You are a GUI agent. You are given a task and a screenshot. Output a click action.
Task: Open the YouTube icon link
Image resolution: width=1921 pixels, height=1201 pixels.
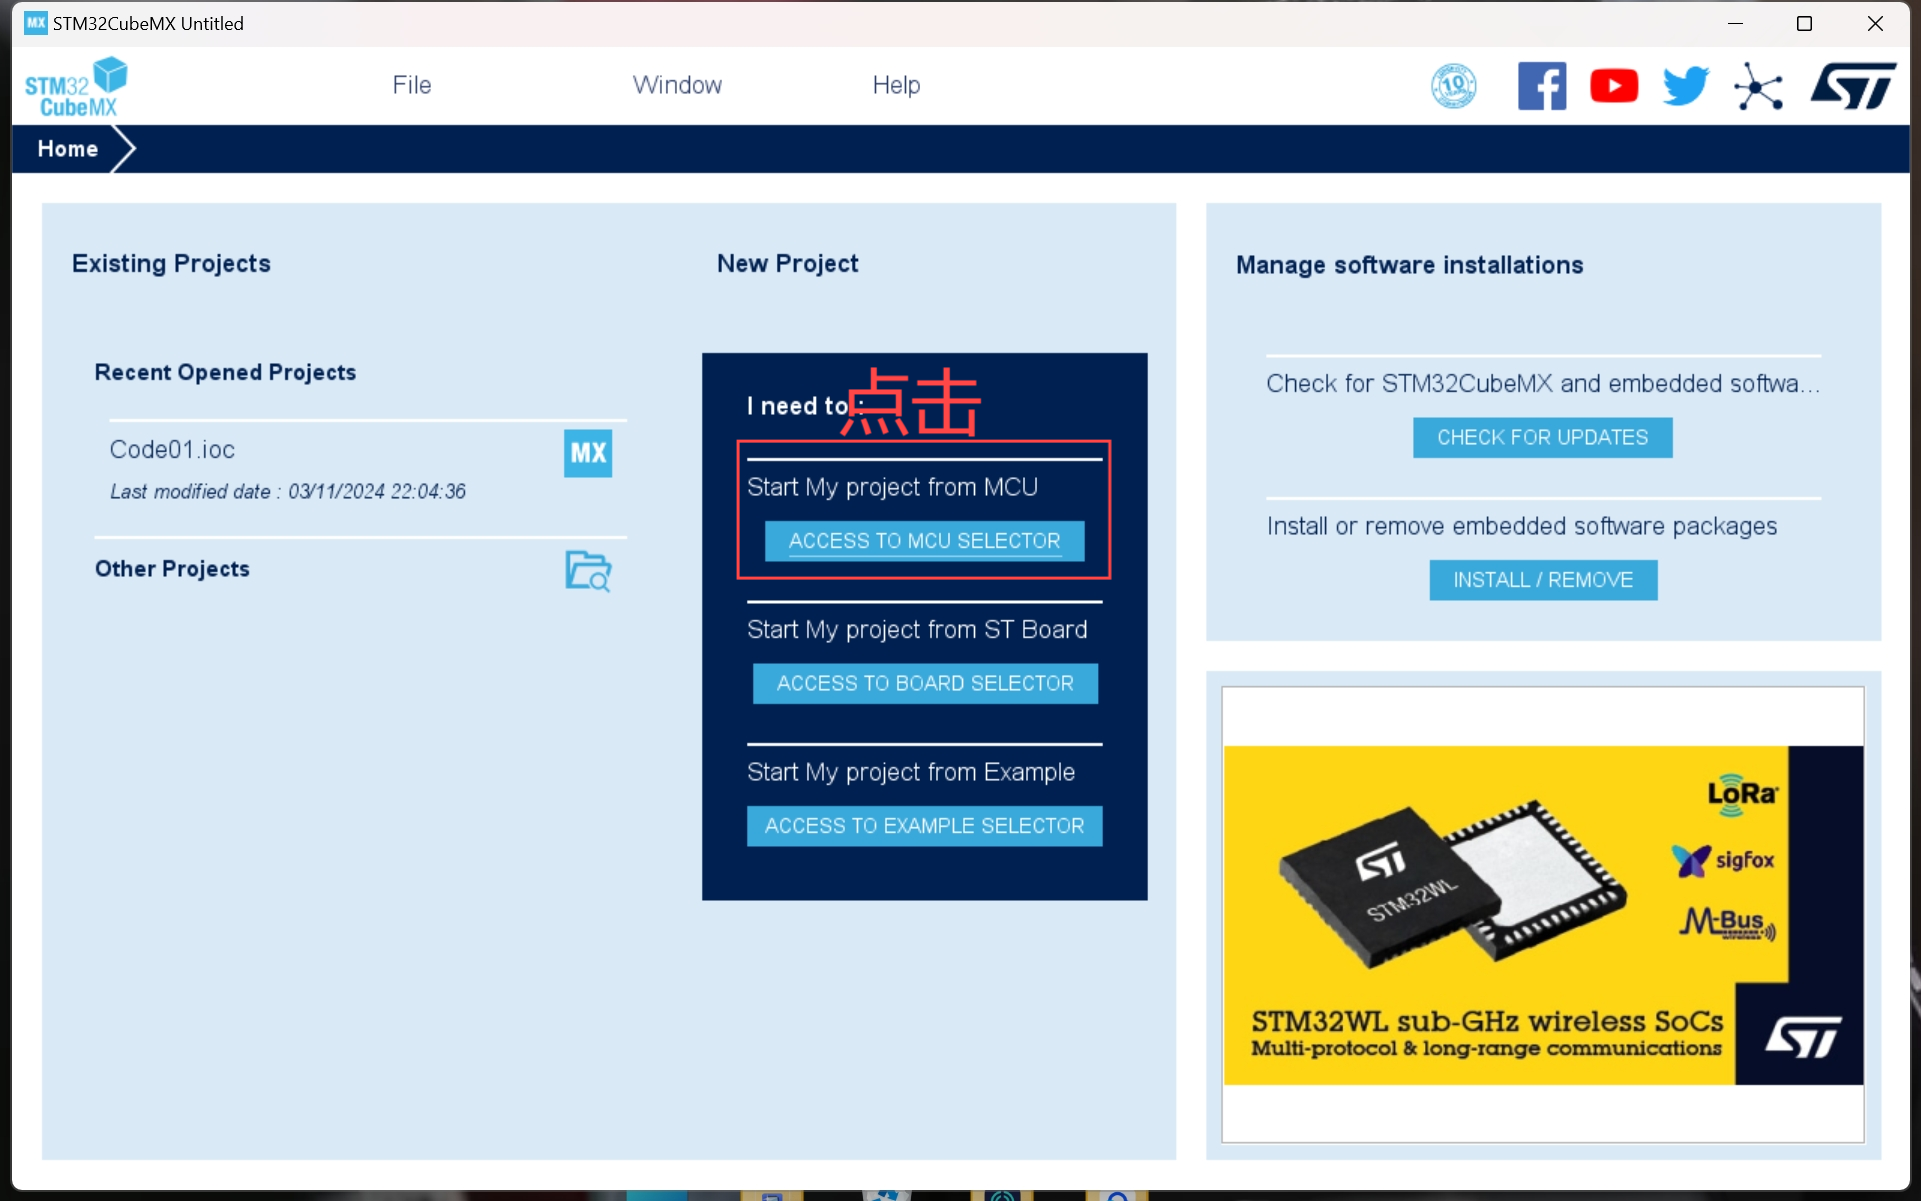1614,86
